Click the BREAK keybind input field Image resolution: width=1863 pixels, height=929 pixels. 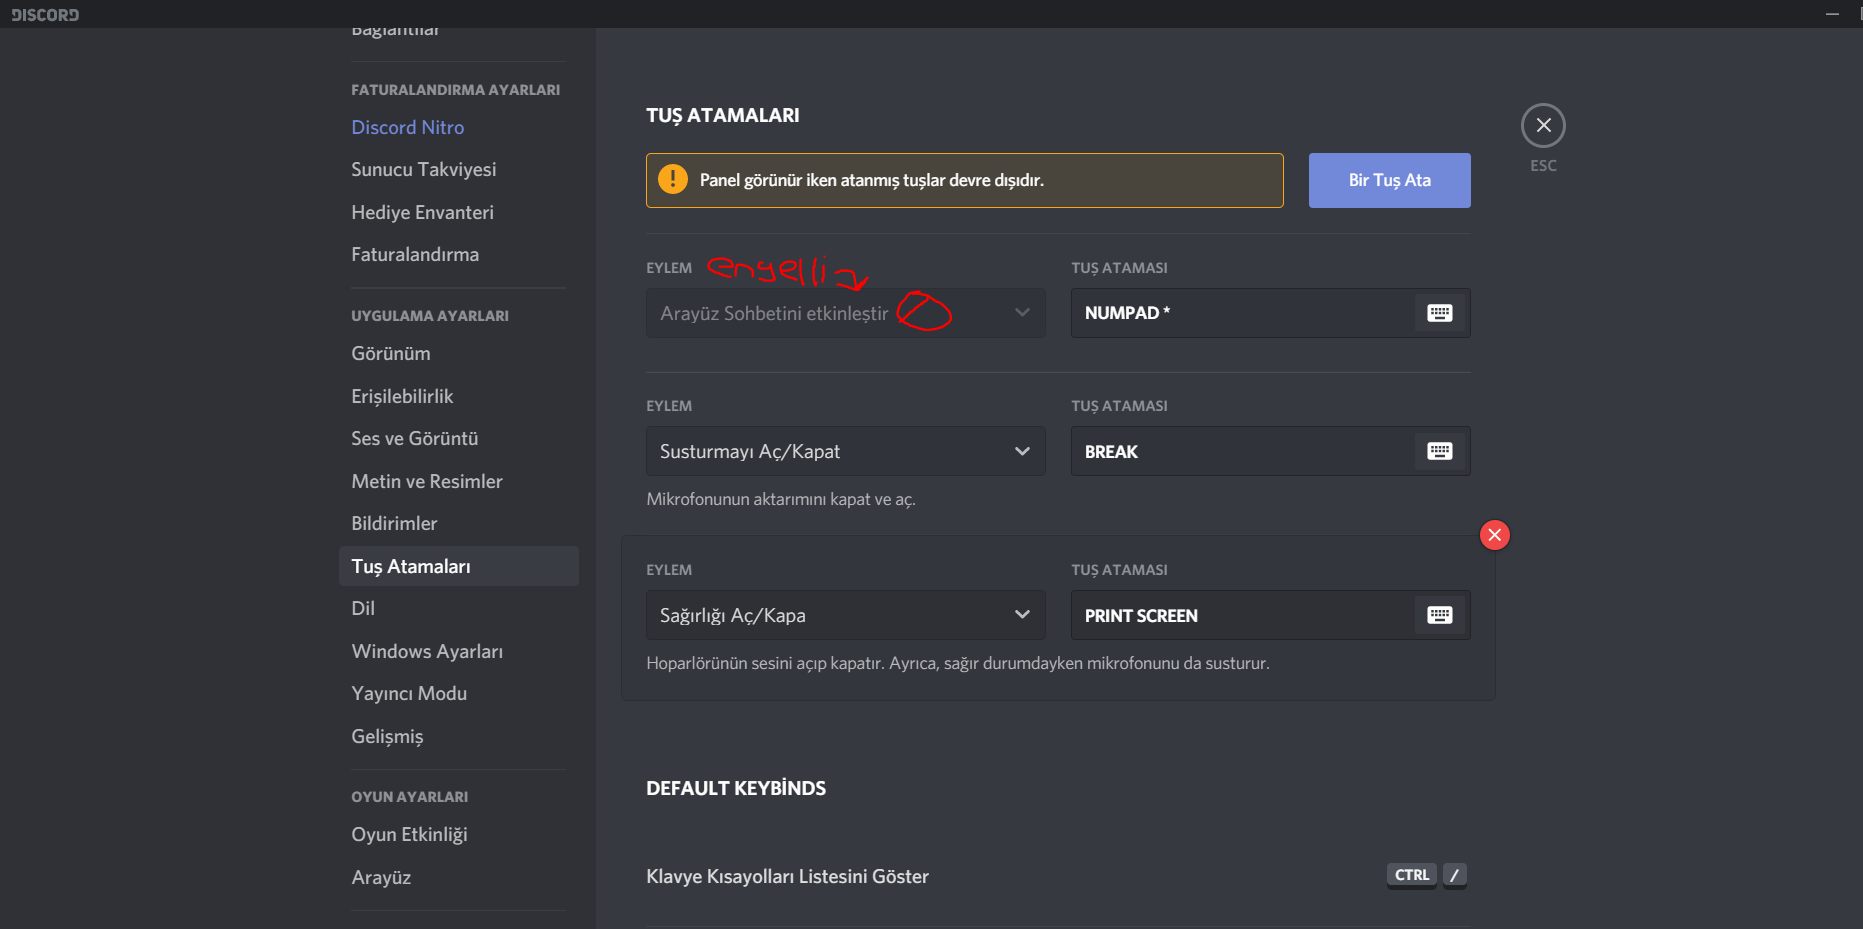tap(1240, 451)
